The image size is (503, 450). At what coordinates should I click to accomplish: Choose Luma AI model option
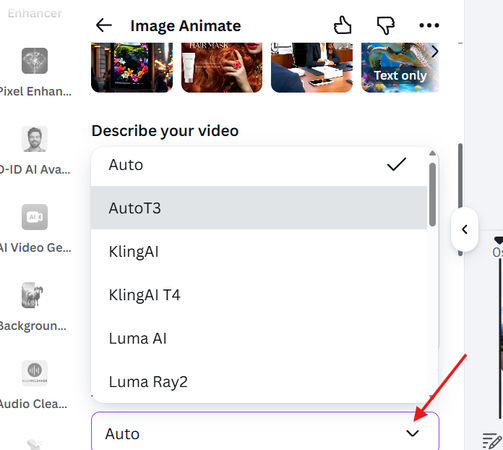(x=259, y=338)
